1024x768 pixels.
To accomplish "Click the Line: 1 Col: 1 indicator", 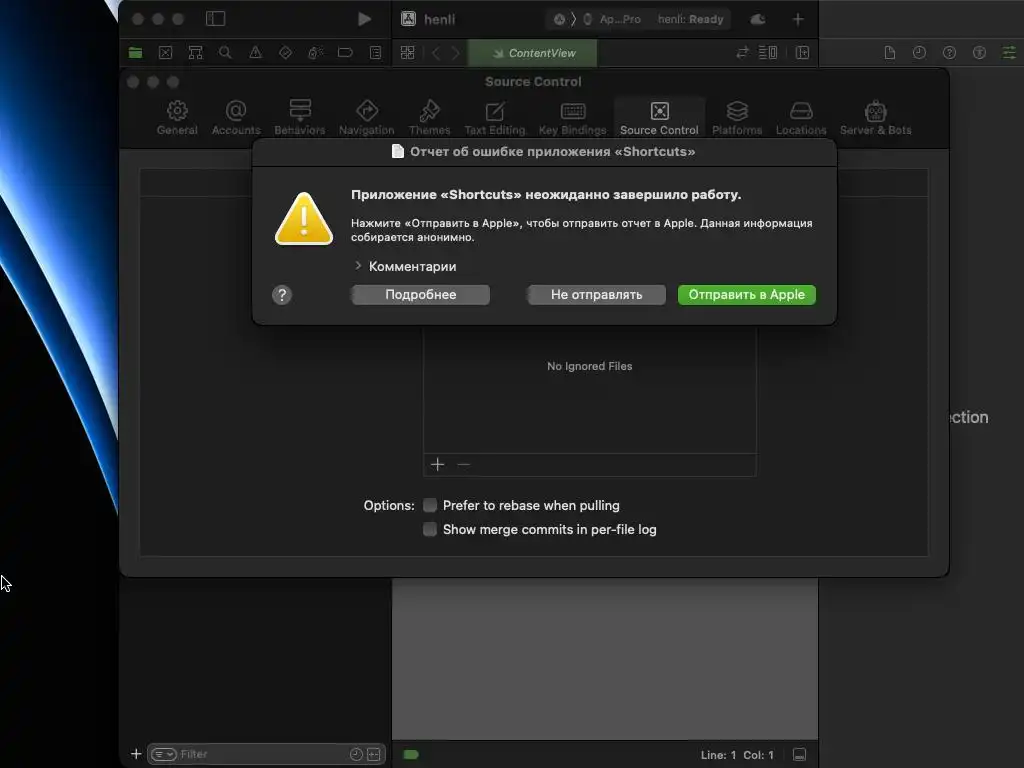I will (x=737, y=755).
